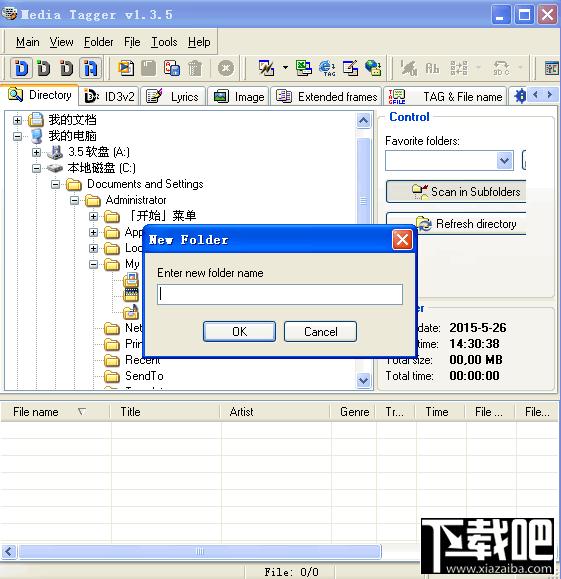Image resolution: width=561 pixels, height=579 pixels.
Task: Open the View menu
Action: pos(61,42)
